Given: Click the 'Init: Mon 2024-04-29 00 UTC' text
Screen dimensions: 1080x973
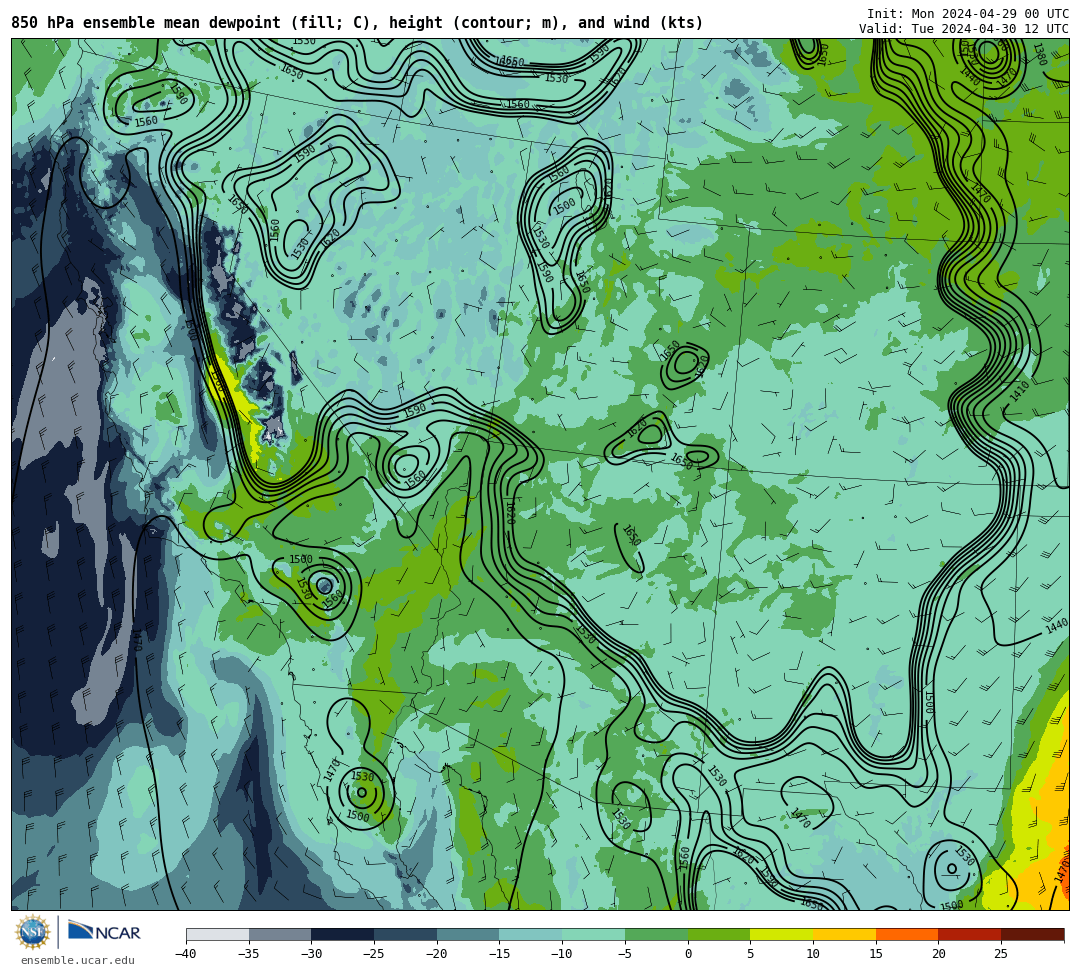Looking at the screenshot, I should [968, 14].
